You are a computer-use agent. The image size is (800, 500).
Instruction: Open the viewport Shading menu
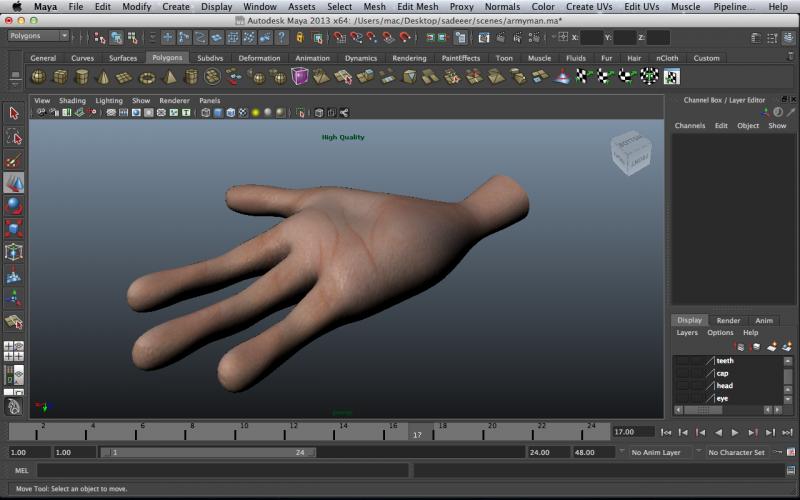coord(72,101)
